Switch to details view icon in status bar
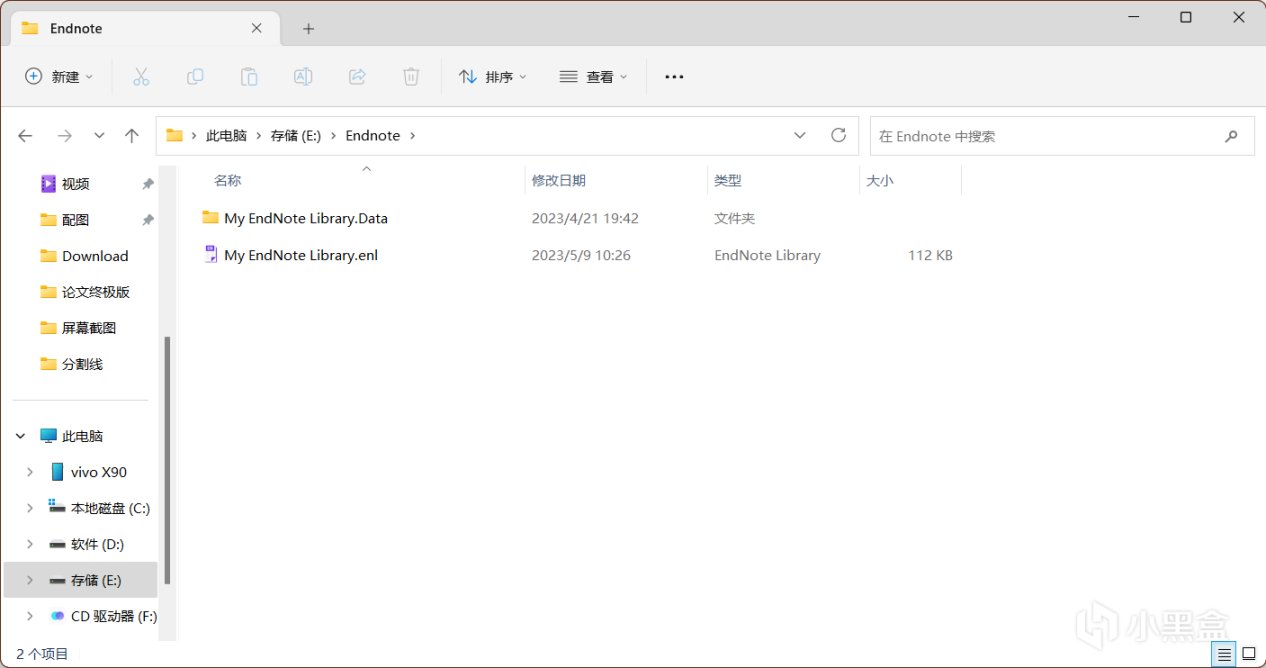 pos(1225,654)
